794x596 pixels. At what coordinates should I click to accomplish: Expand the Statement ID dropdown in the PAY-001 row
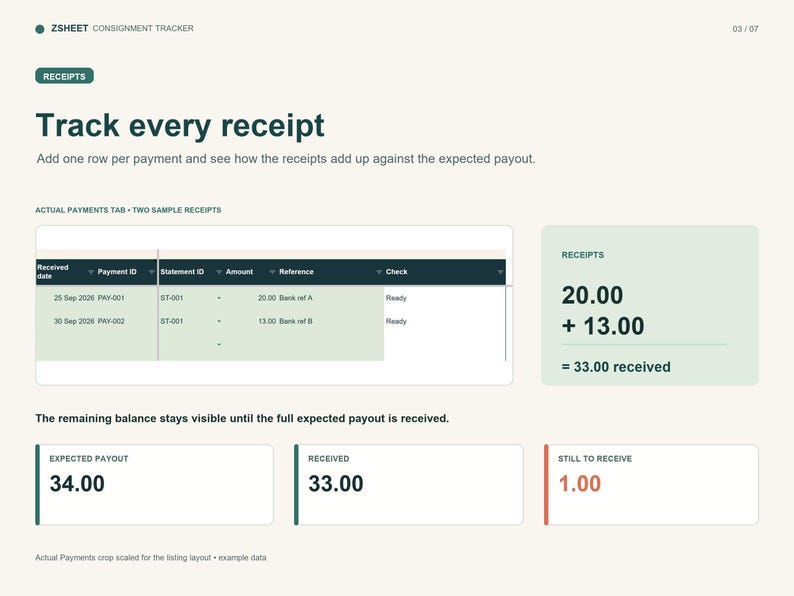(219, 298)
